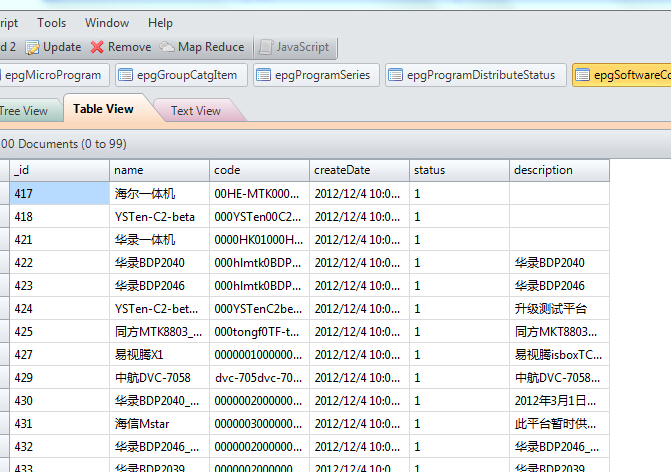Click description cell 升级测试平台

pyautogui.click(x=559, y=309)
